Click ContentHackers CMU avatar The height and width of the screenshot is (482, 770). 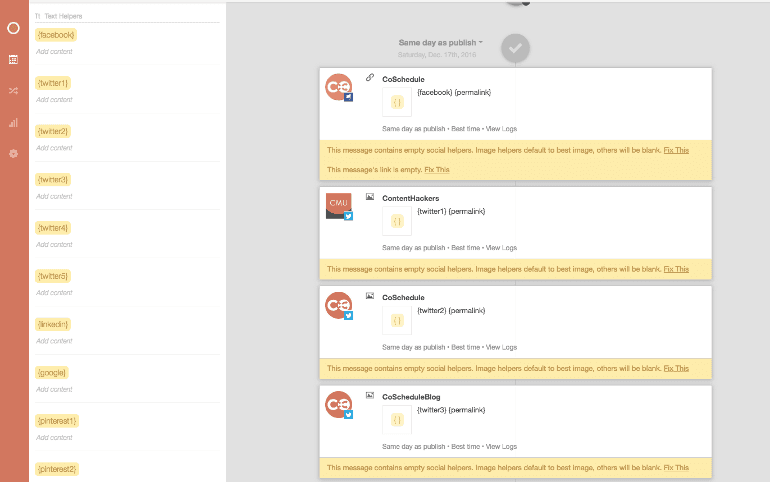point(338,206)
